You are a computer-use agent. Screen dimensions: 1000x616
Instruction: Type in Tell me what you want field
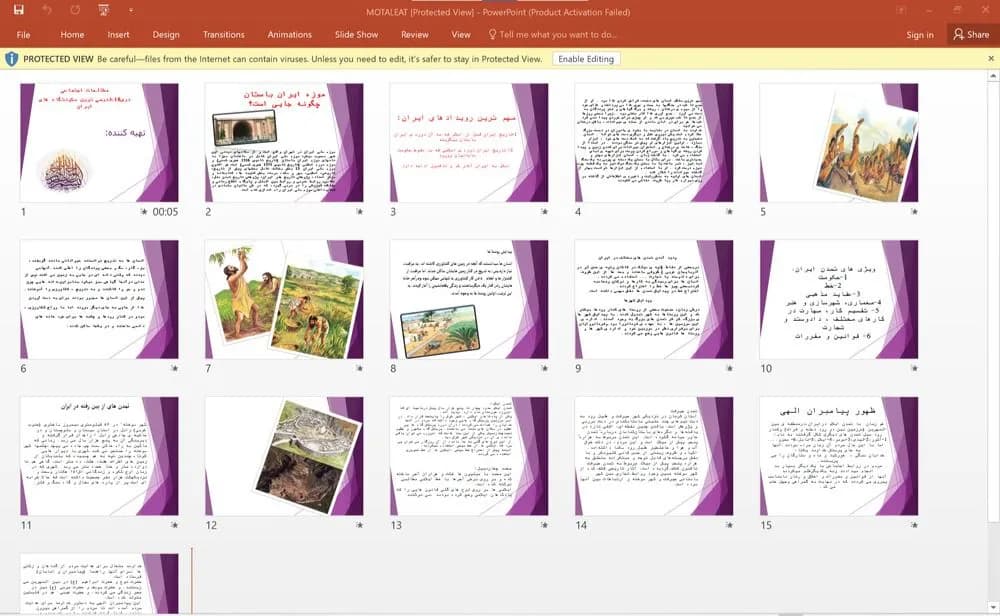[x=558, y=34]
